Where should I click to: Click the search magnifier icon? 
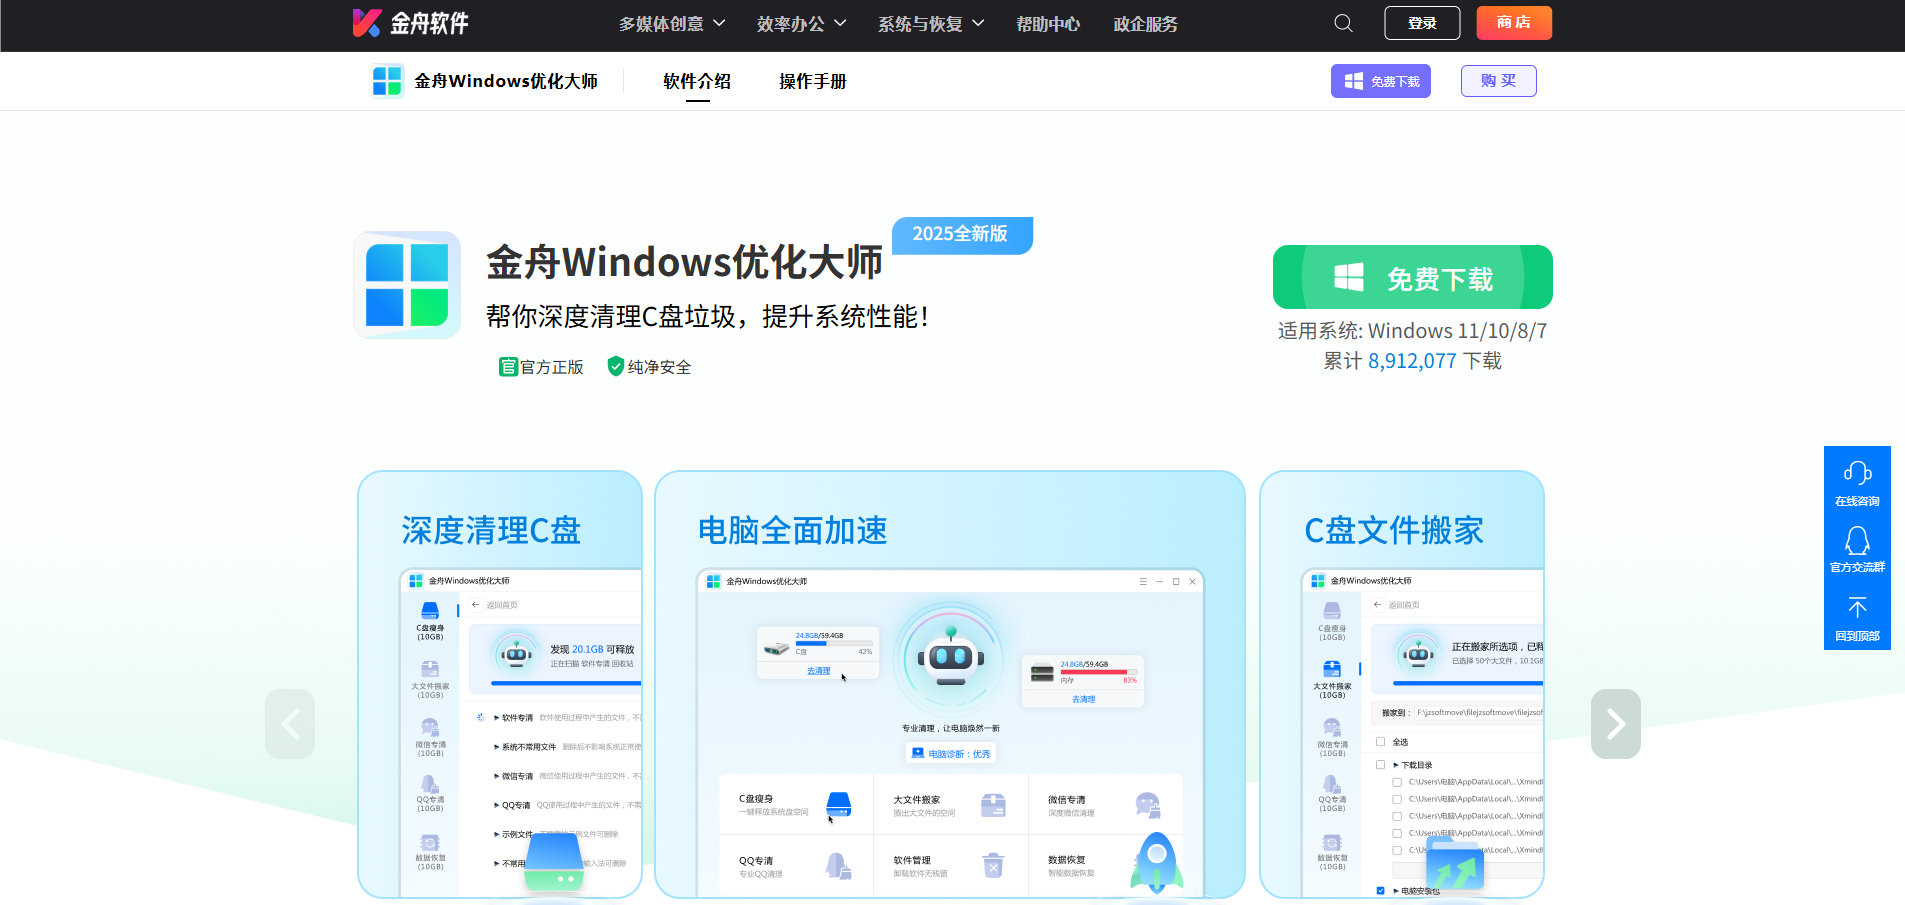[1343, 23]
